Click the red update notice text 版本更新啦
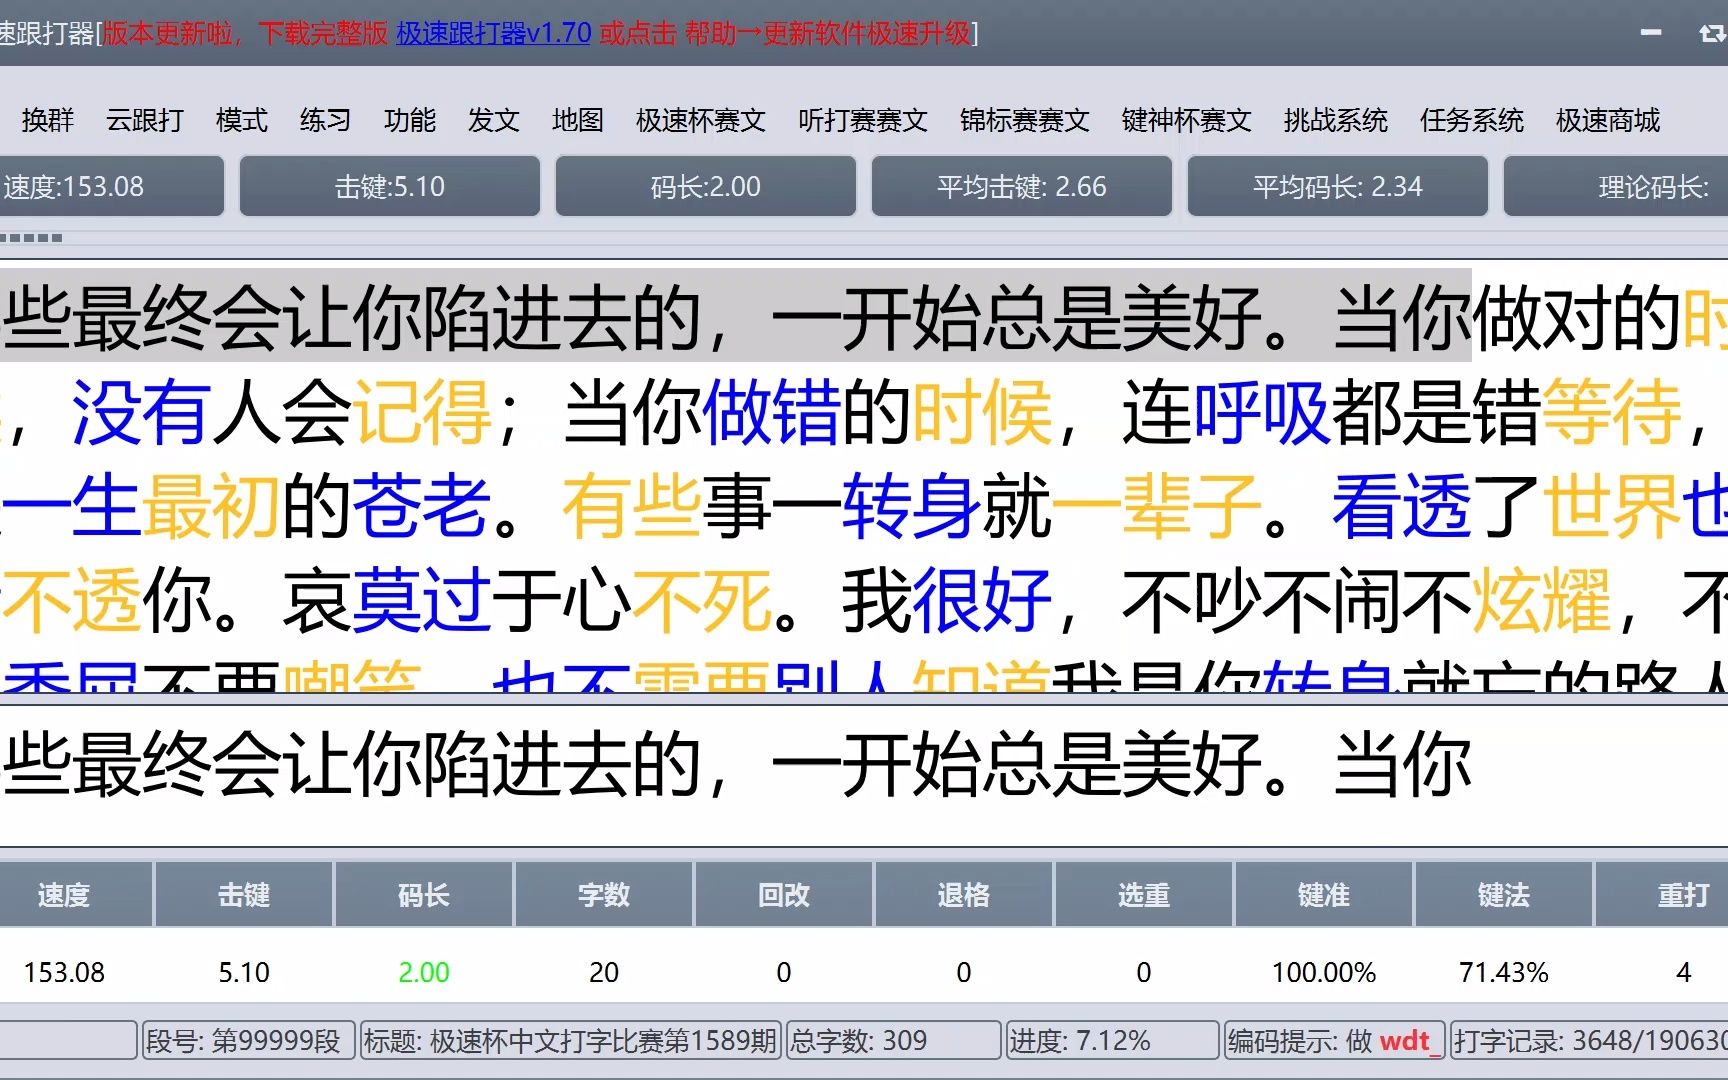Screen dimensions: 1728x1080 coord(168,33)
